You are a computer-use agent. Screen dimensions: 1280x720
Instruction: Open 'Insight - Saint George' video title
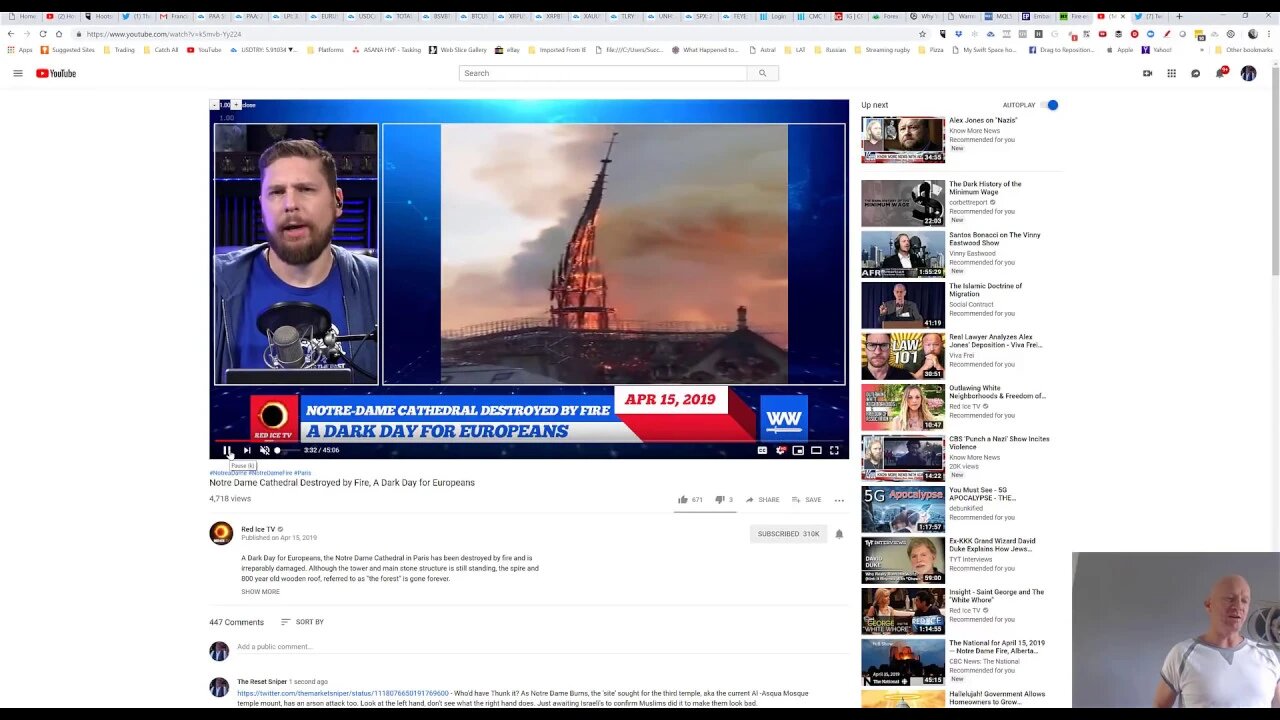(996, 596)
